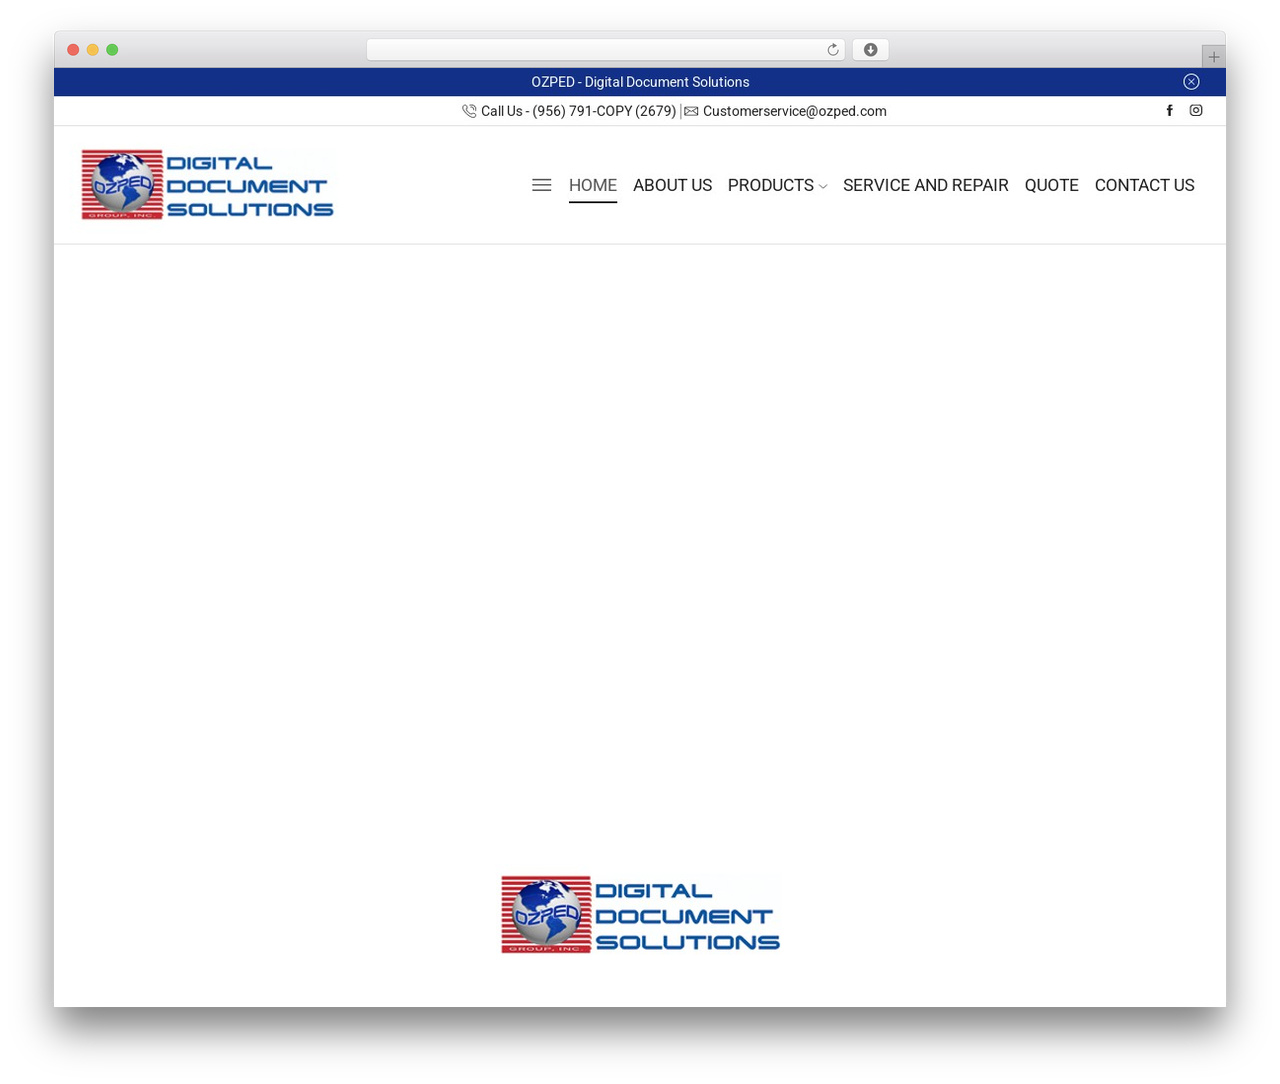The width and height of the screenshot is (1280, 1084).
Task: Expand the Products dropdown chevron
Action: (x=823, y=187)
